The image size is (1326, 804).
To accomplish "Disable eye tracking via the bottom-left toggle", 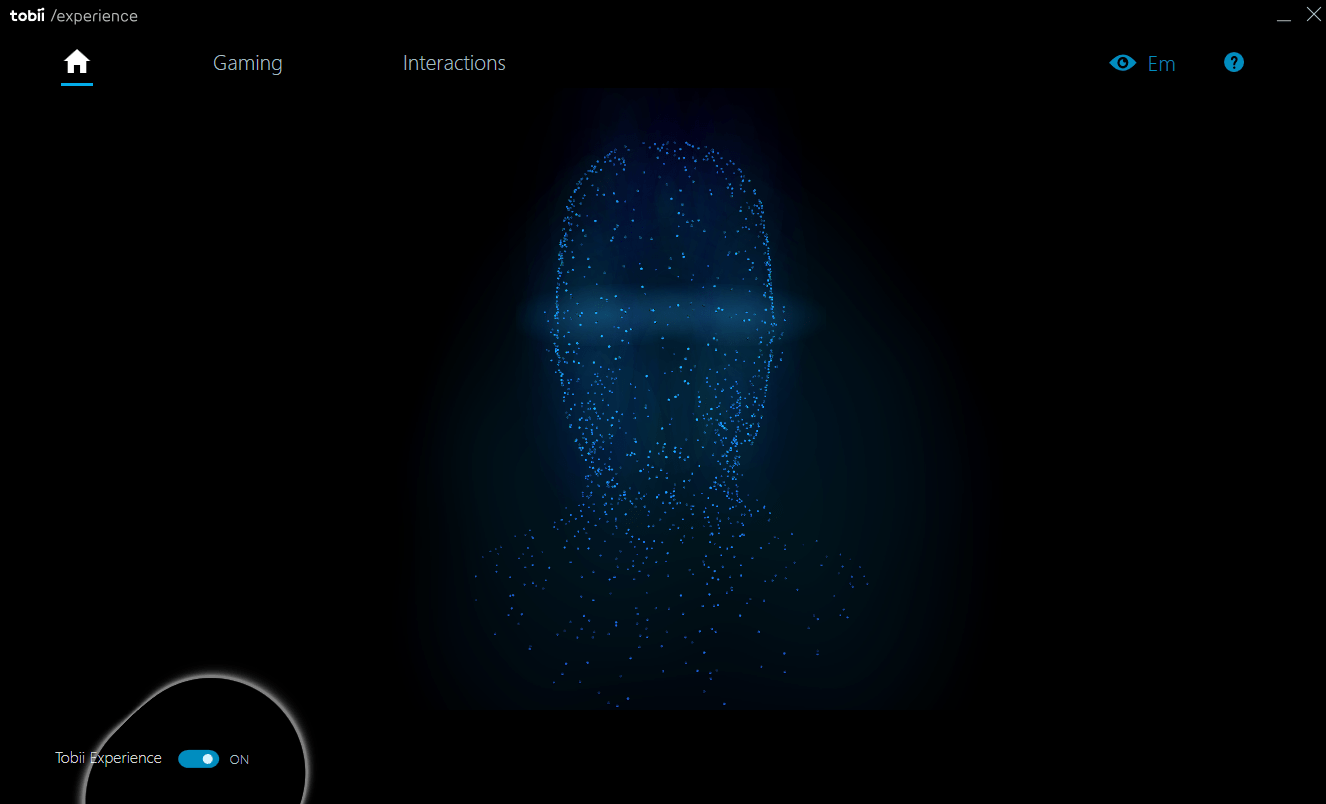I will tap(199, 758).
